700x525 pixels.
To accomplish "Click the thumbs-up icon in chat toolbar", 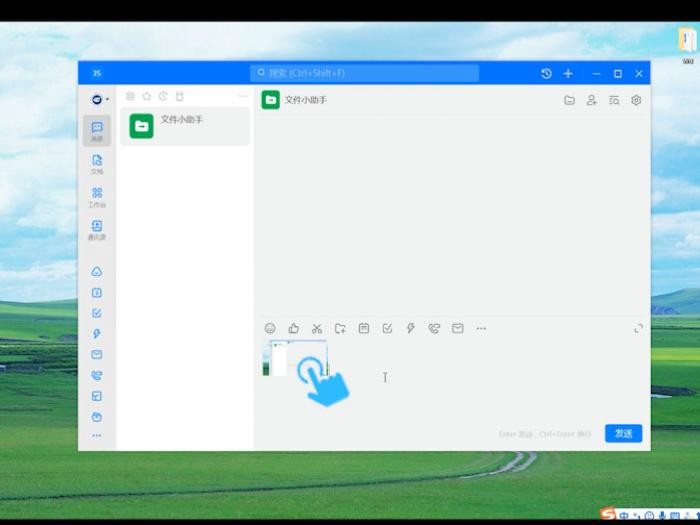I will coord(293,329).
